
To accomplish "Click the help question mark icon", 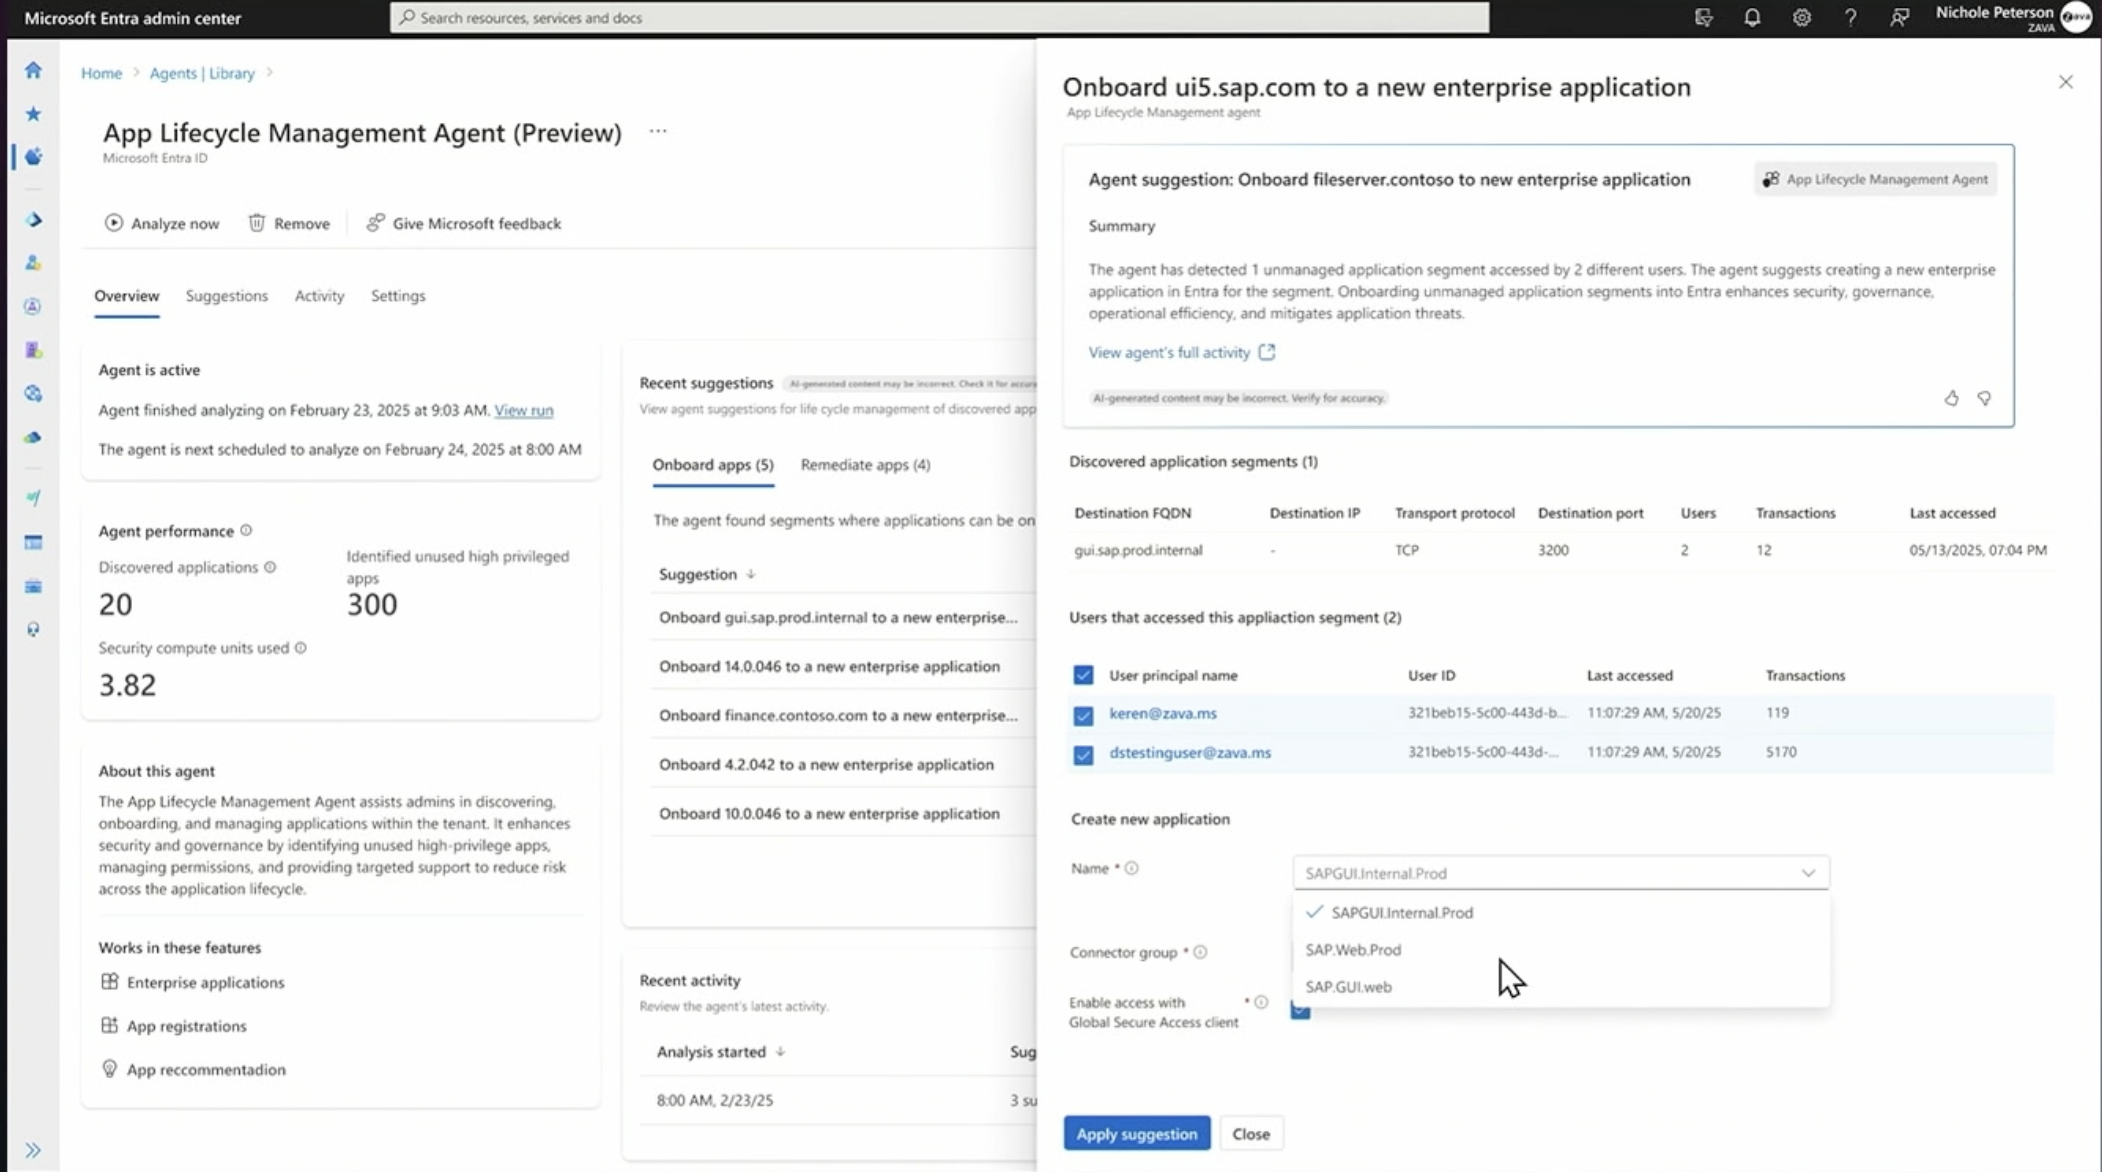I will coord(1850,17).
